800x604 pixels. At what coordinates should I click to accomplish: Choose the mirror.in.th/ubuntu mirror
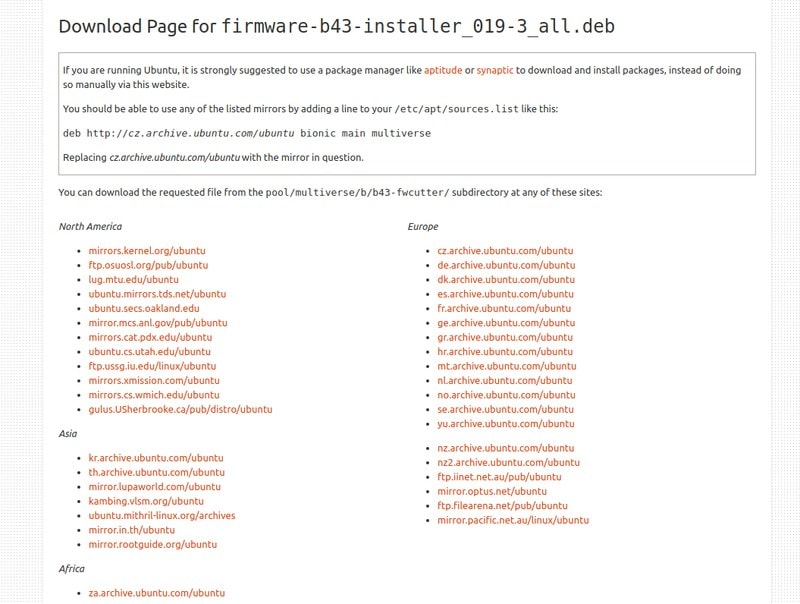pos(132,530)
